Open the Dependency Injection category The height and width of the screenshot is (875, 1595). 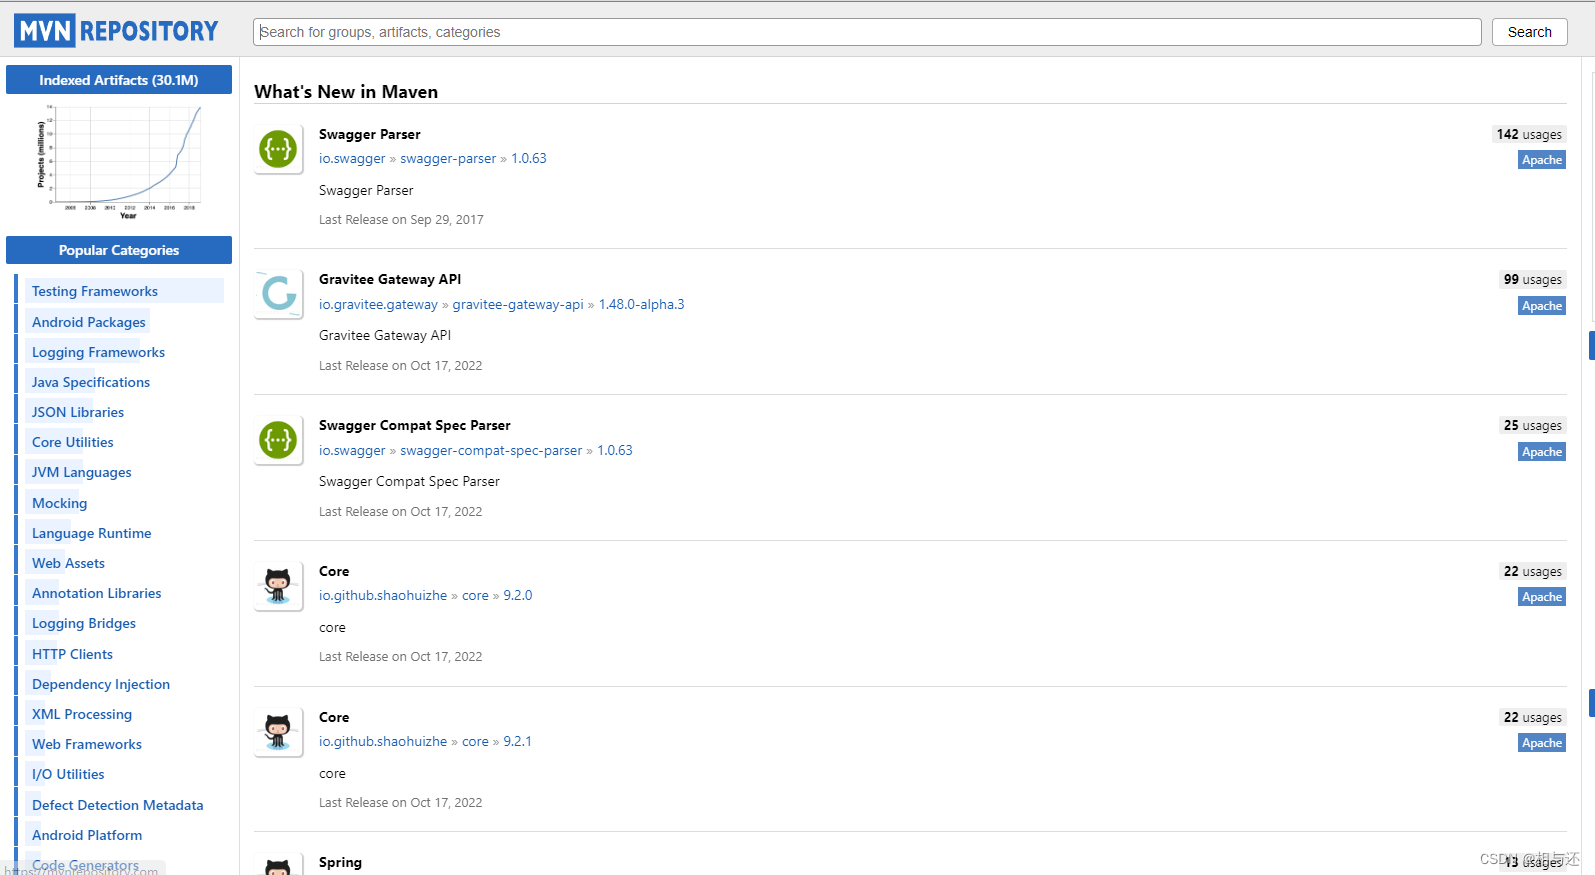point(101,684)
